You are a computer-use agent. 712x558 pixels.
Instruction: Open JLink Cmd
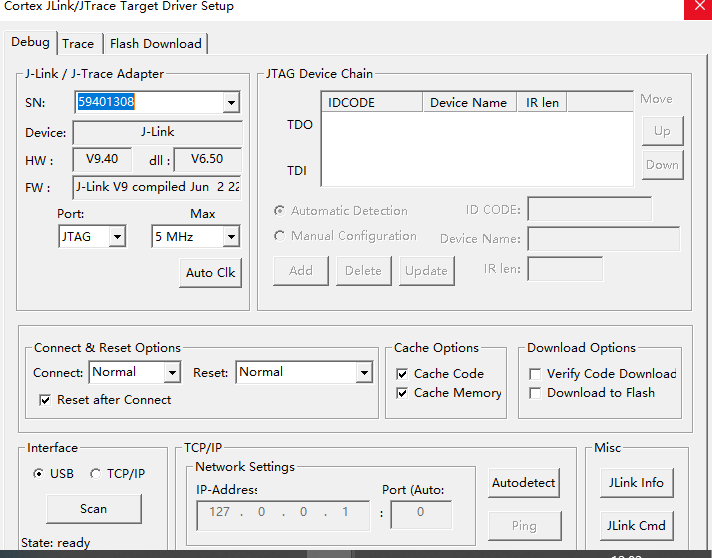click(636, 526)
